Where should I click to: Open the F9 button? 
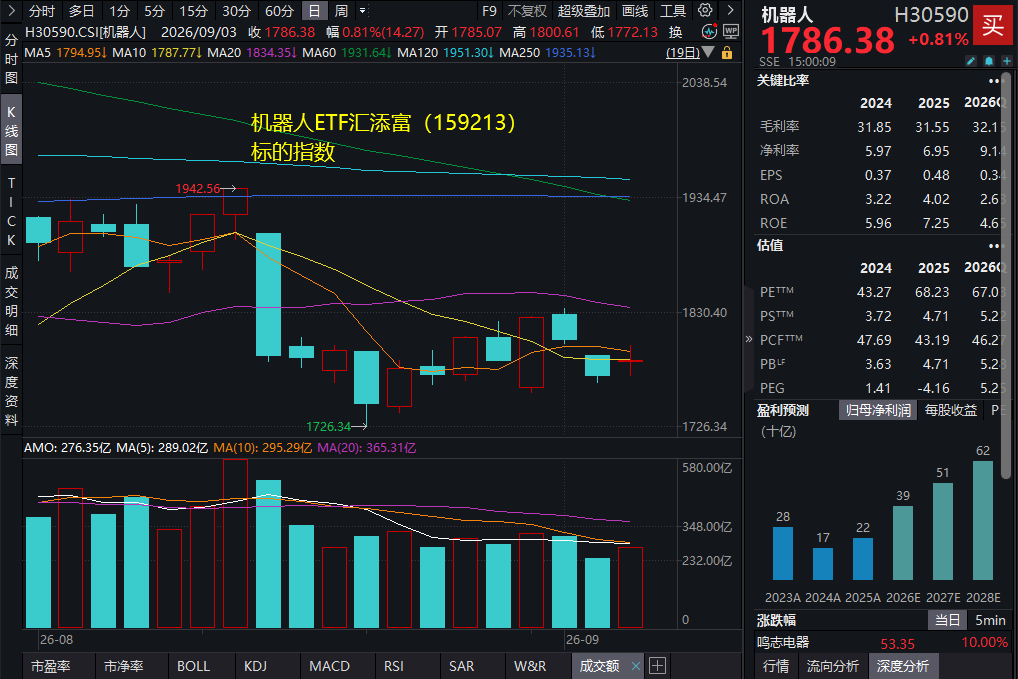[x=489, y=11]
